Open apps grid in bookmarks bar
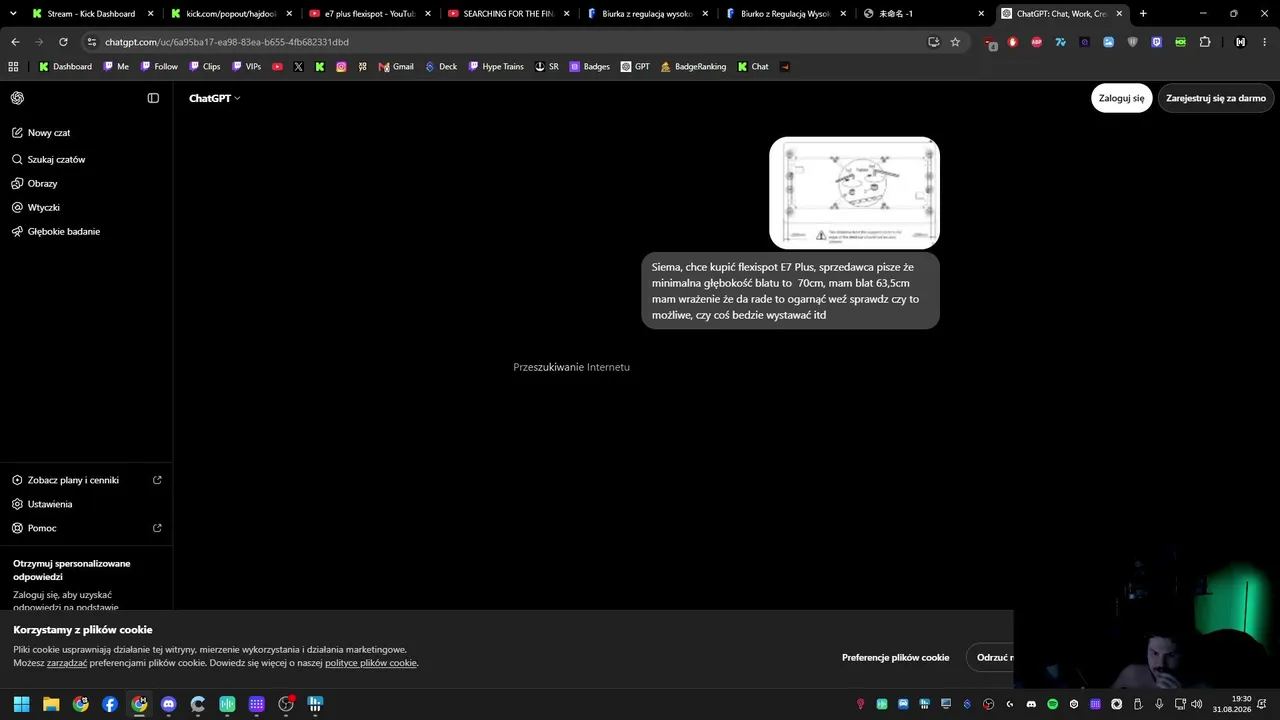The image size is (1280, 720). (x=13, y=67)
